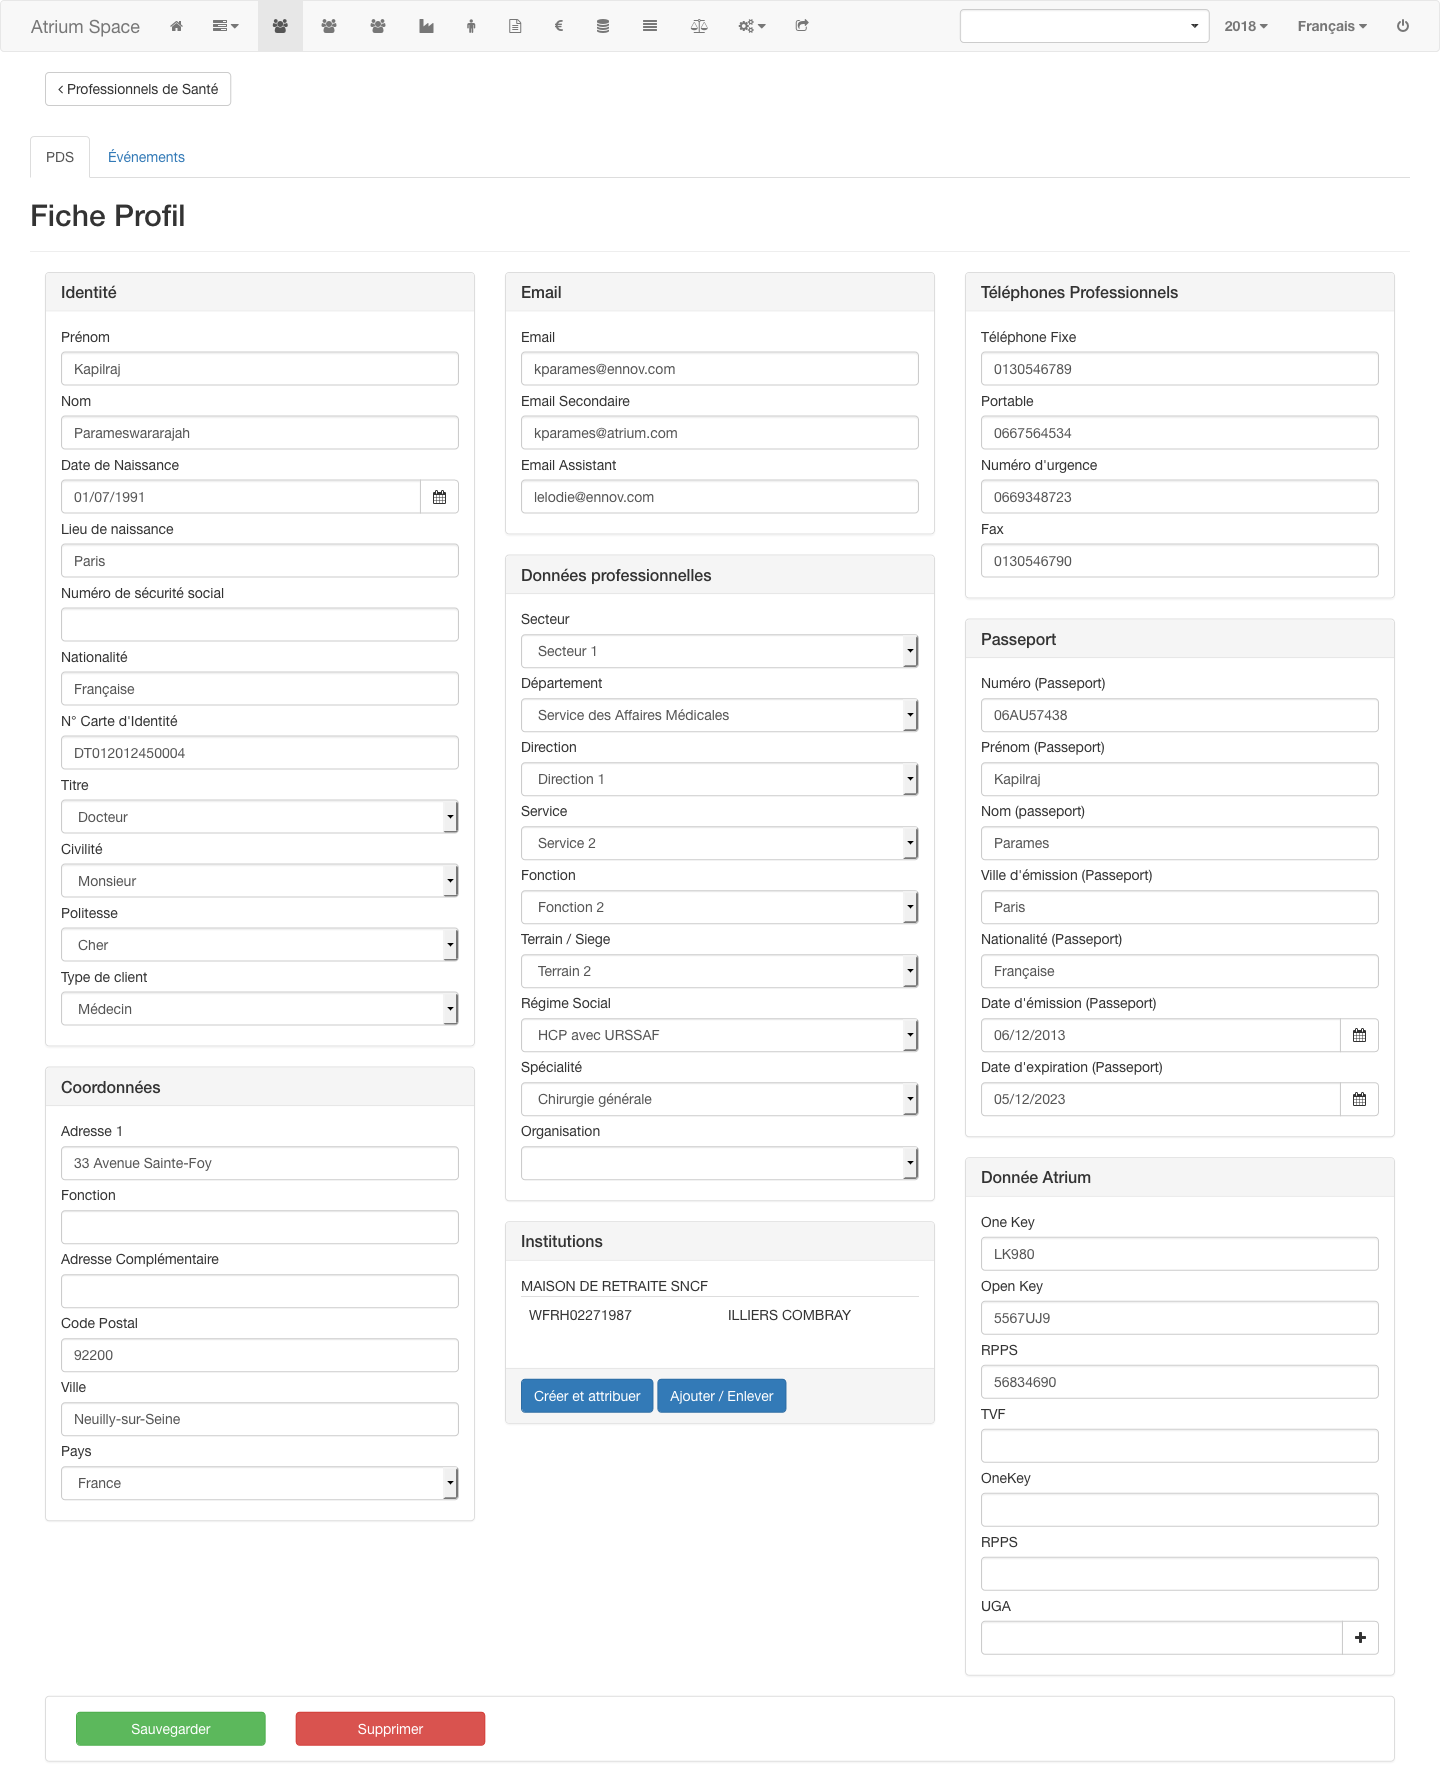This screenshot has height=1782, width=1440.
Task: Open calendar for Date de Naissance
Action: click(x=439, y=497)
